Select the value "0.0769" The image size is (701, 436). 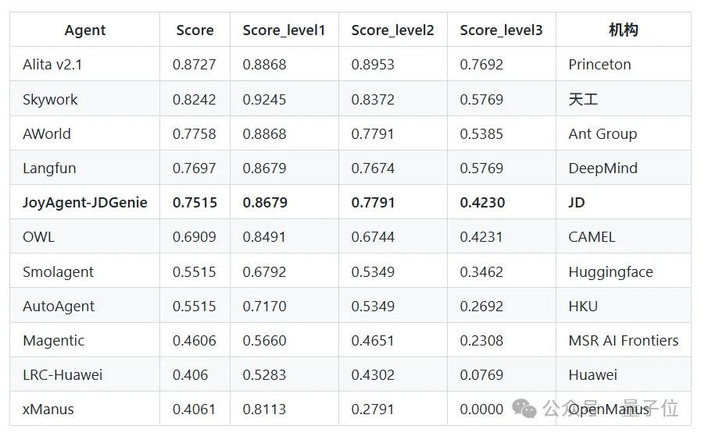[481, 375]
